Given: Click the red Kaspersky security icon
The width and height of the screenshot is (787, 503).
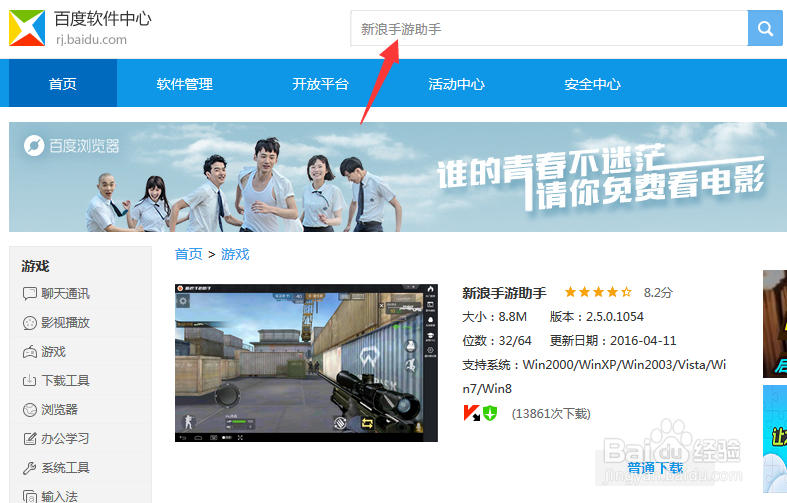Looking at the screenshot, I should pos(471,413).
